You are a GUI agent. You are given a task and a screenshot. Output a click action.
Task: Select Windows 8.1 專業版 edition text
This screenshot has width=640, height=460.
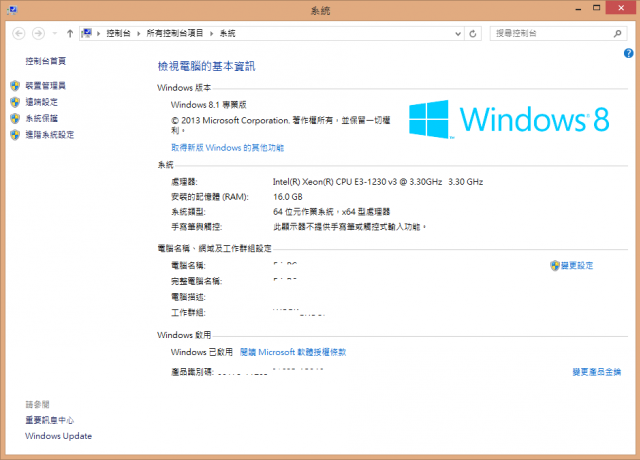209,105
